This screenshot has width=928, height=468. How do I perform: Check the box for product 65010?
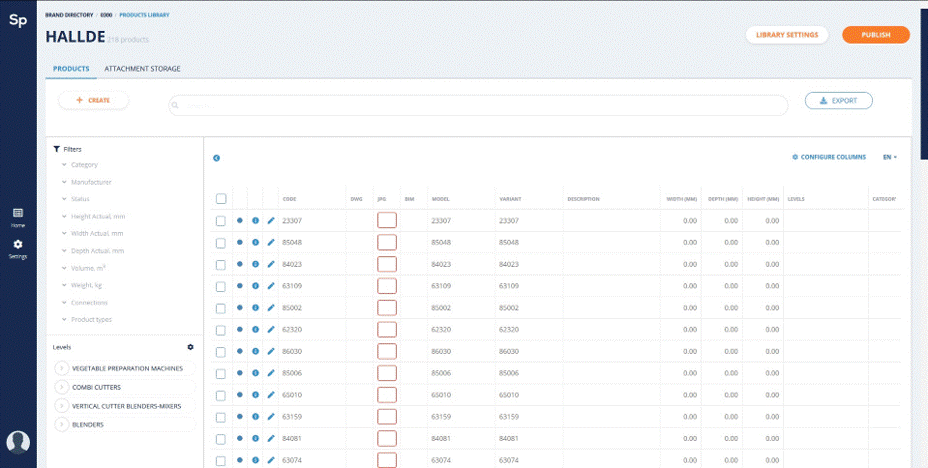tap(221, 395)
